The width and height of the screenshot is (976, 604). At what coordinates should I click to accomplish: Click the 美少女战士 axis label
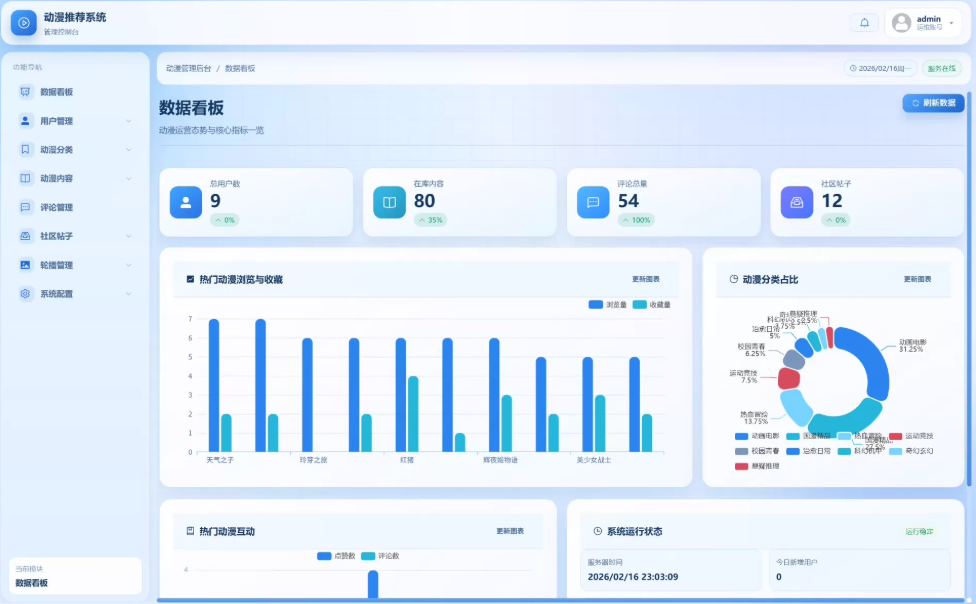tap(593, 460)
